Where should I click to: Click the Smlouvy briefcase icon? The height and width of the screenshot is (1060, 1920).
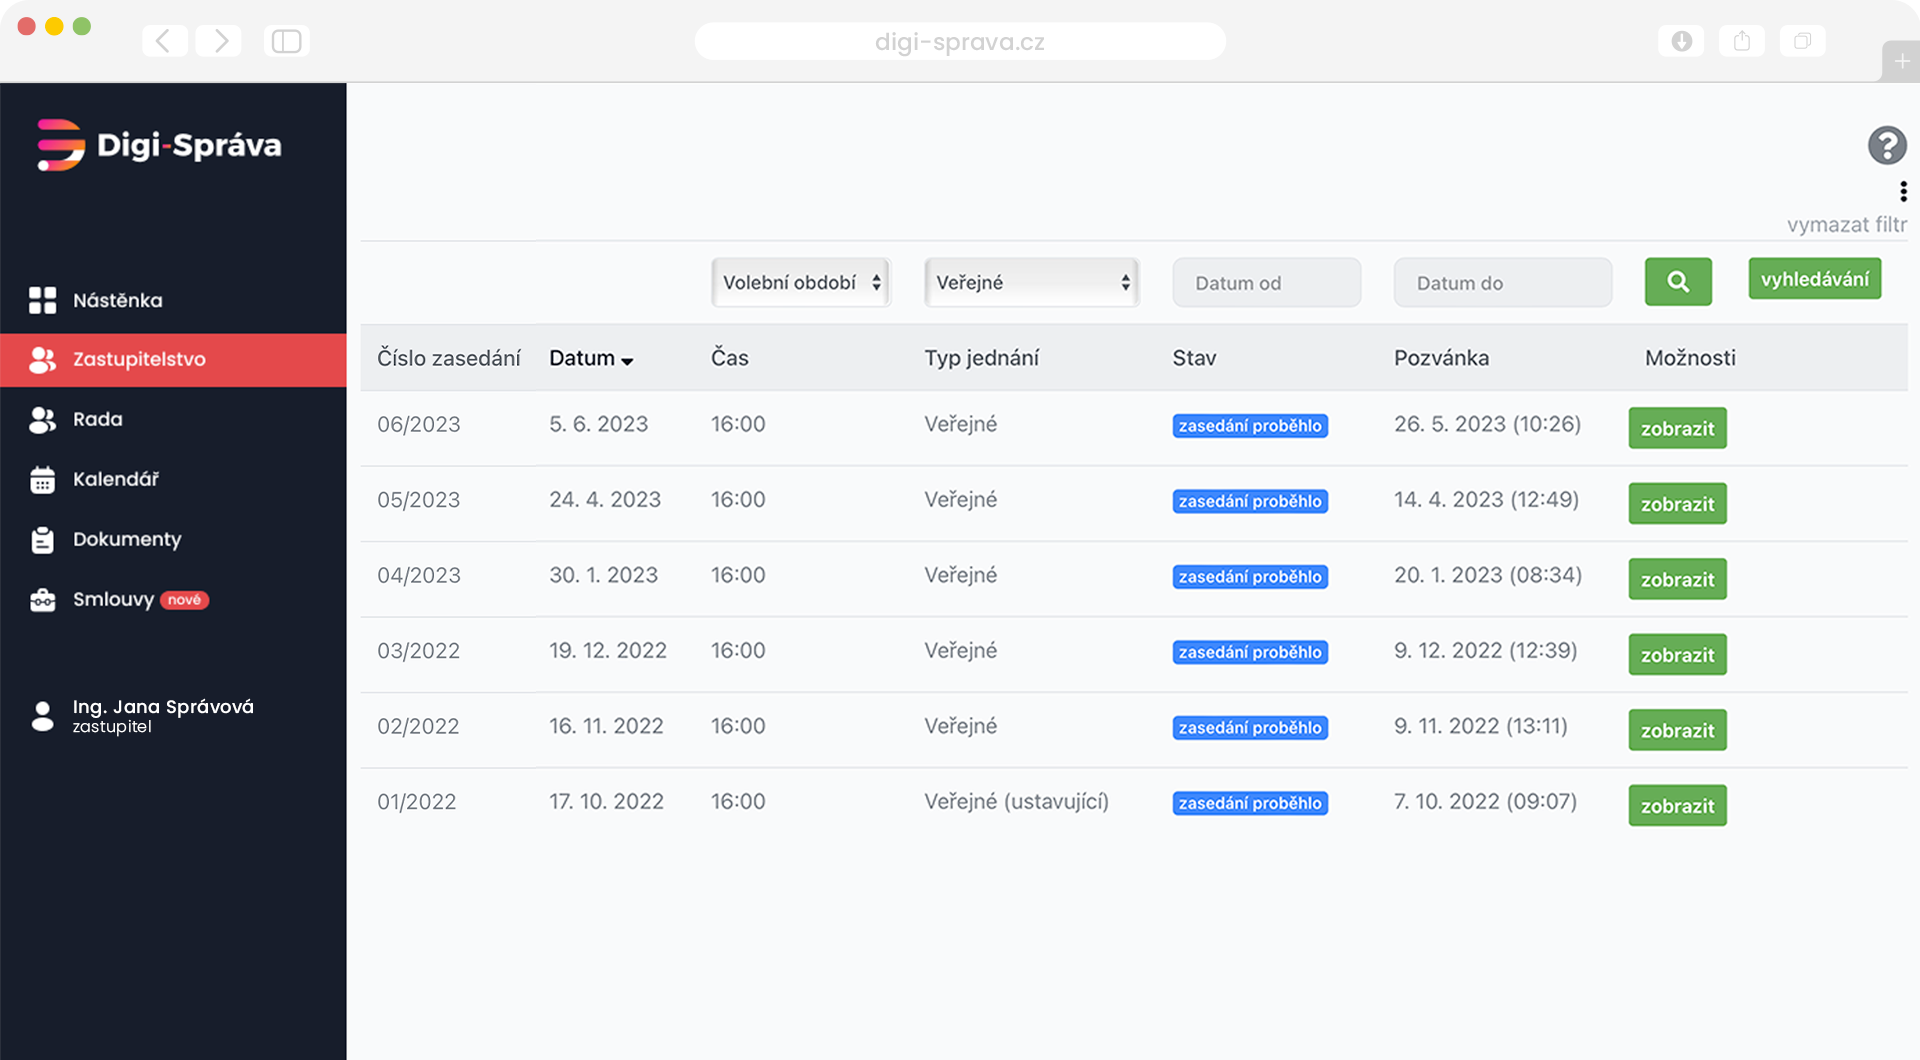point(42,600)
